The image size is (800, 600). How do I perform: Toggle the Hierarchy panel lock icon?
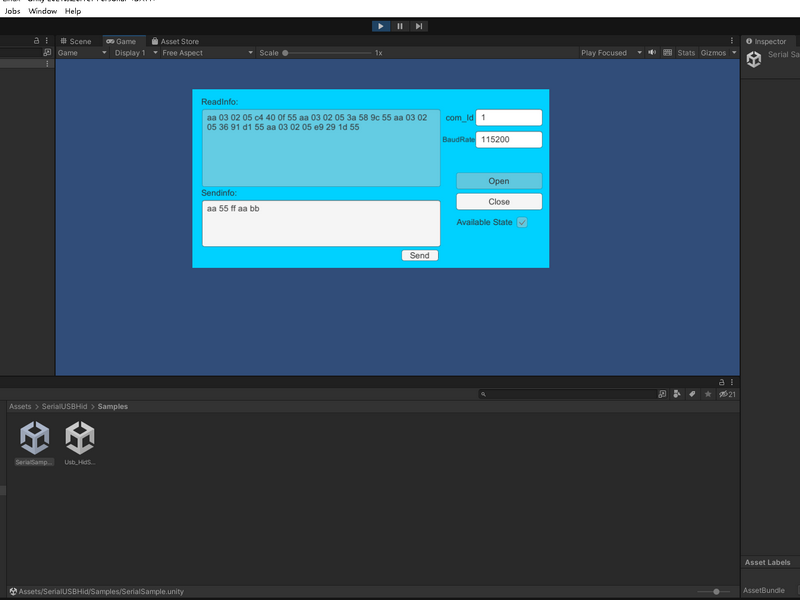(36, 40)
